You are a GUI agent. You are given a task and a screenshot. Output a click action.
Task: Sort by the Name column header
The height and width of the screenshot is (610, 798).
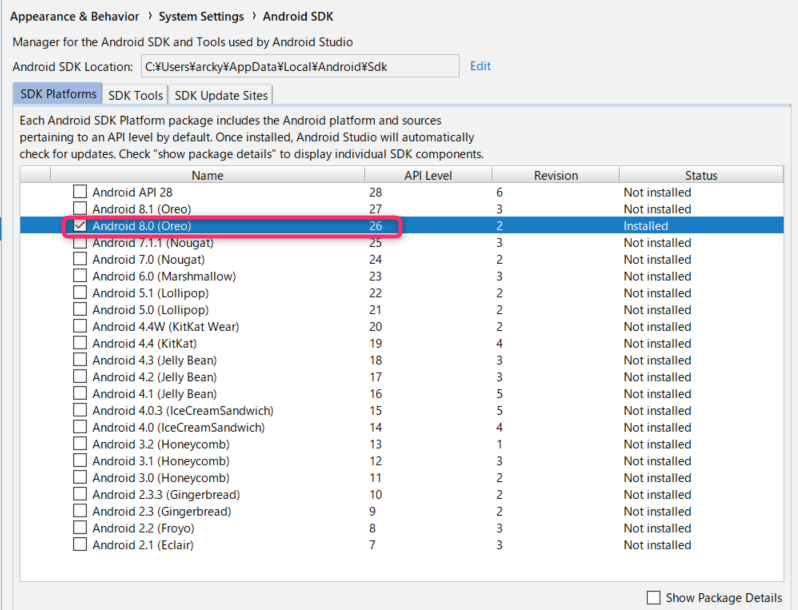click(208, 175)
